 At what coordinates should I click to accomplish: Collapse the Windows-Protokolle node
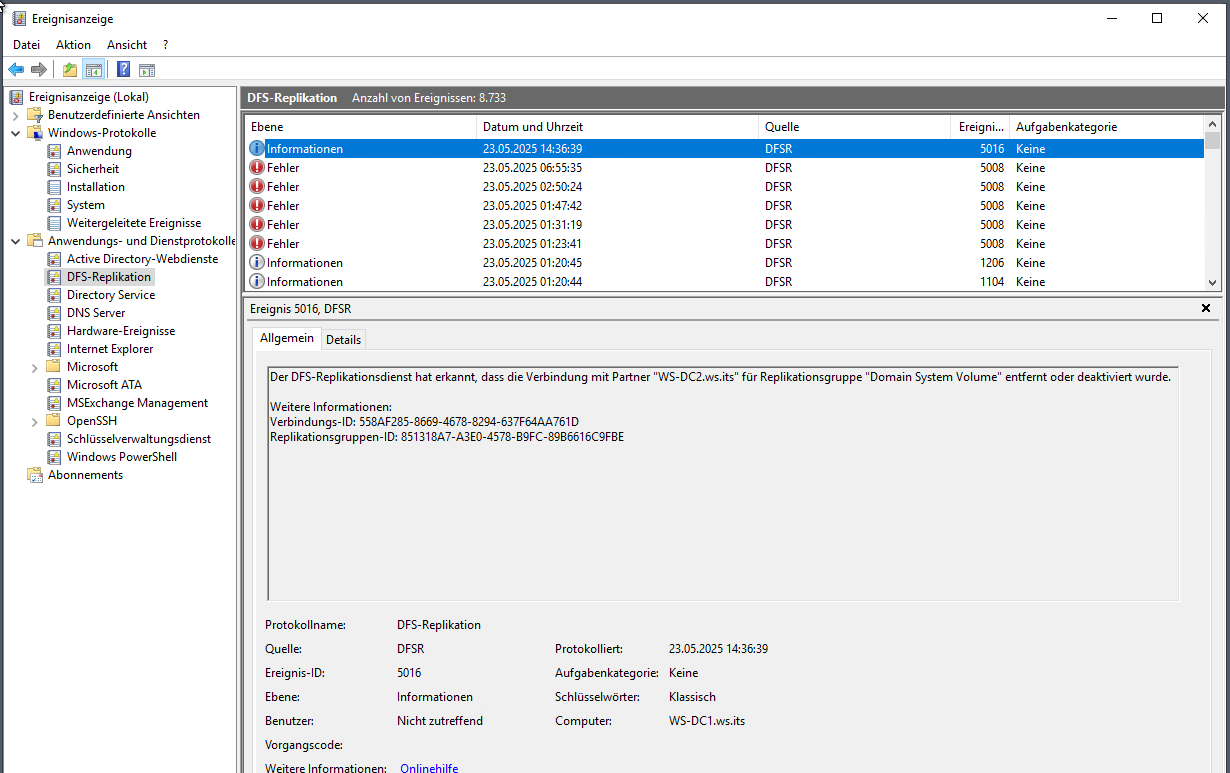click(15, 133)
